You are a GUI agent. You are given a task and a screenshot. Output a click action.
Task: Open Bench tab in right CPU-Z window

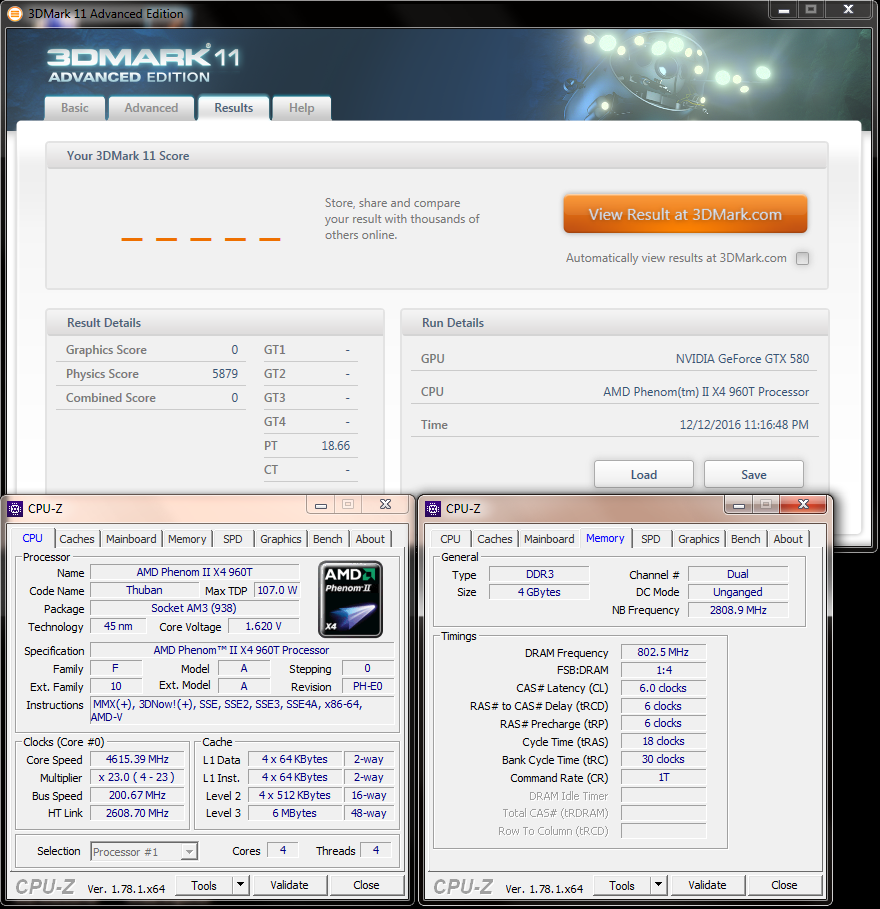[x=746, y=539]
